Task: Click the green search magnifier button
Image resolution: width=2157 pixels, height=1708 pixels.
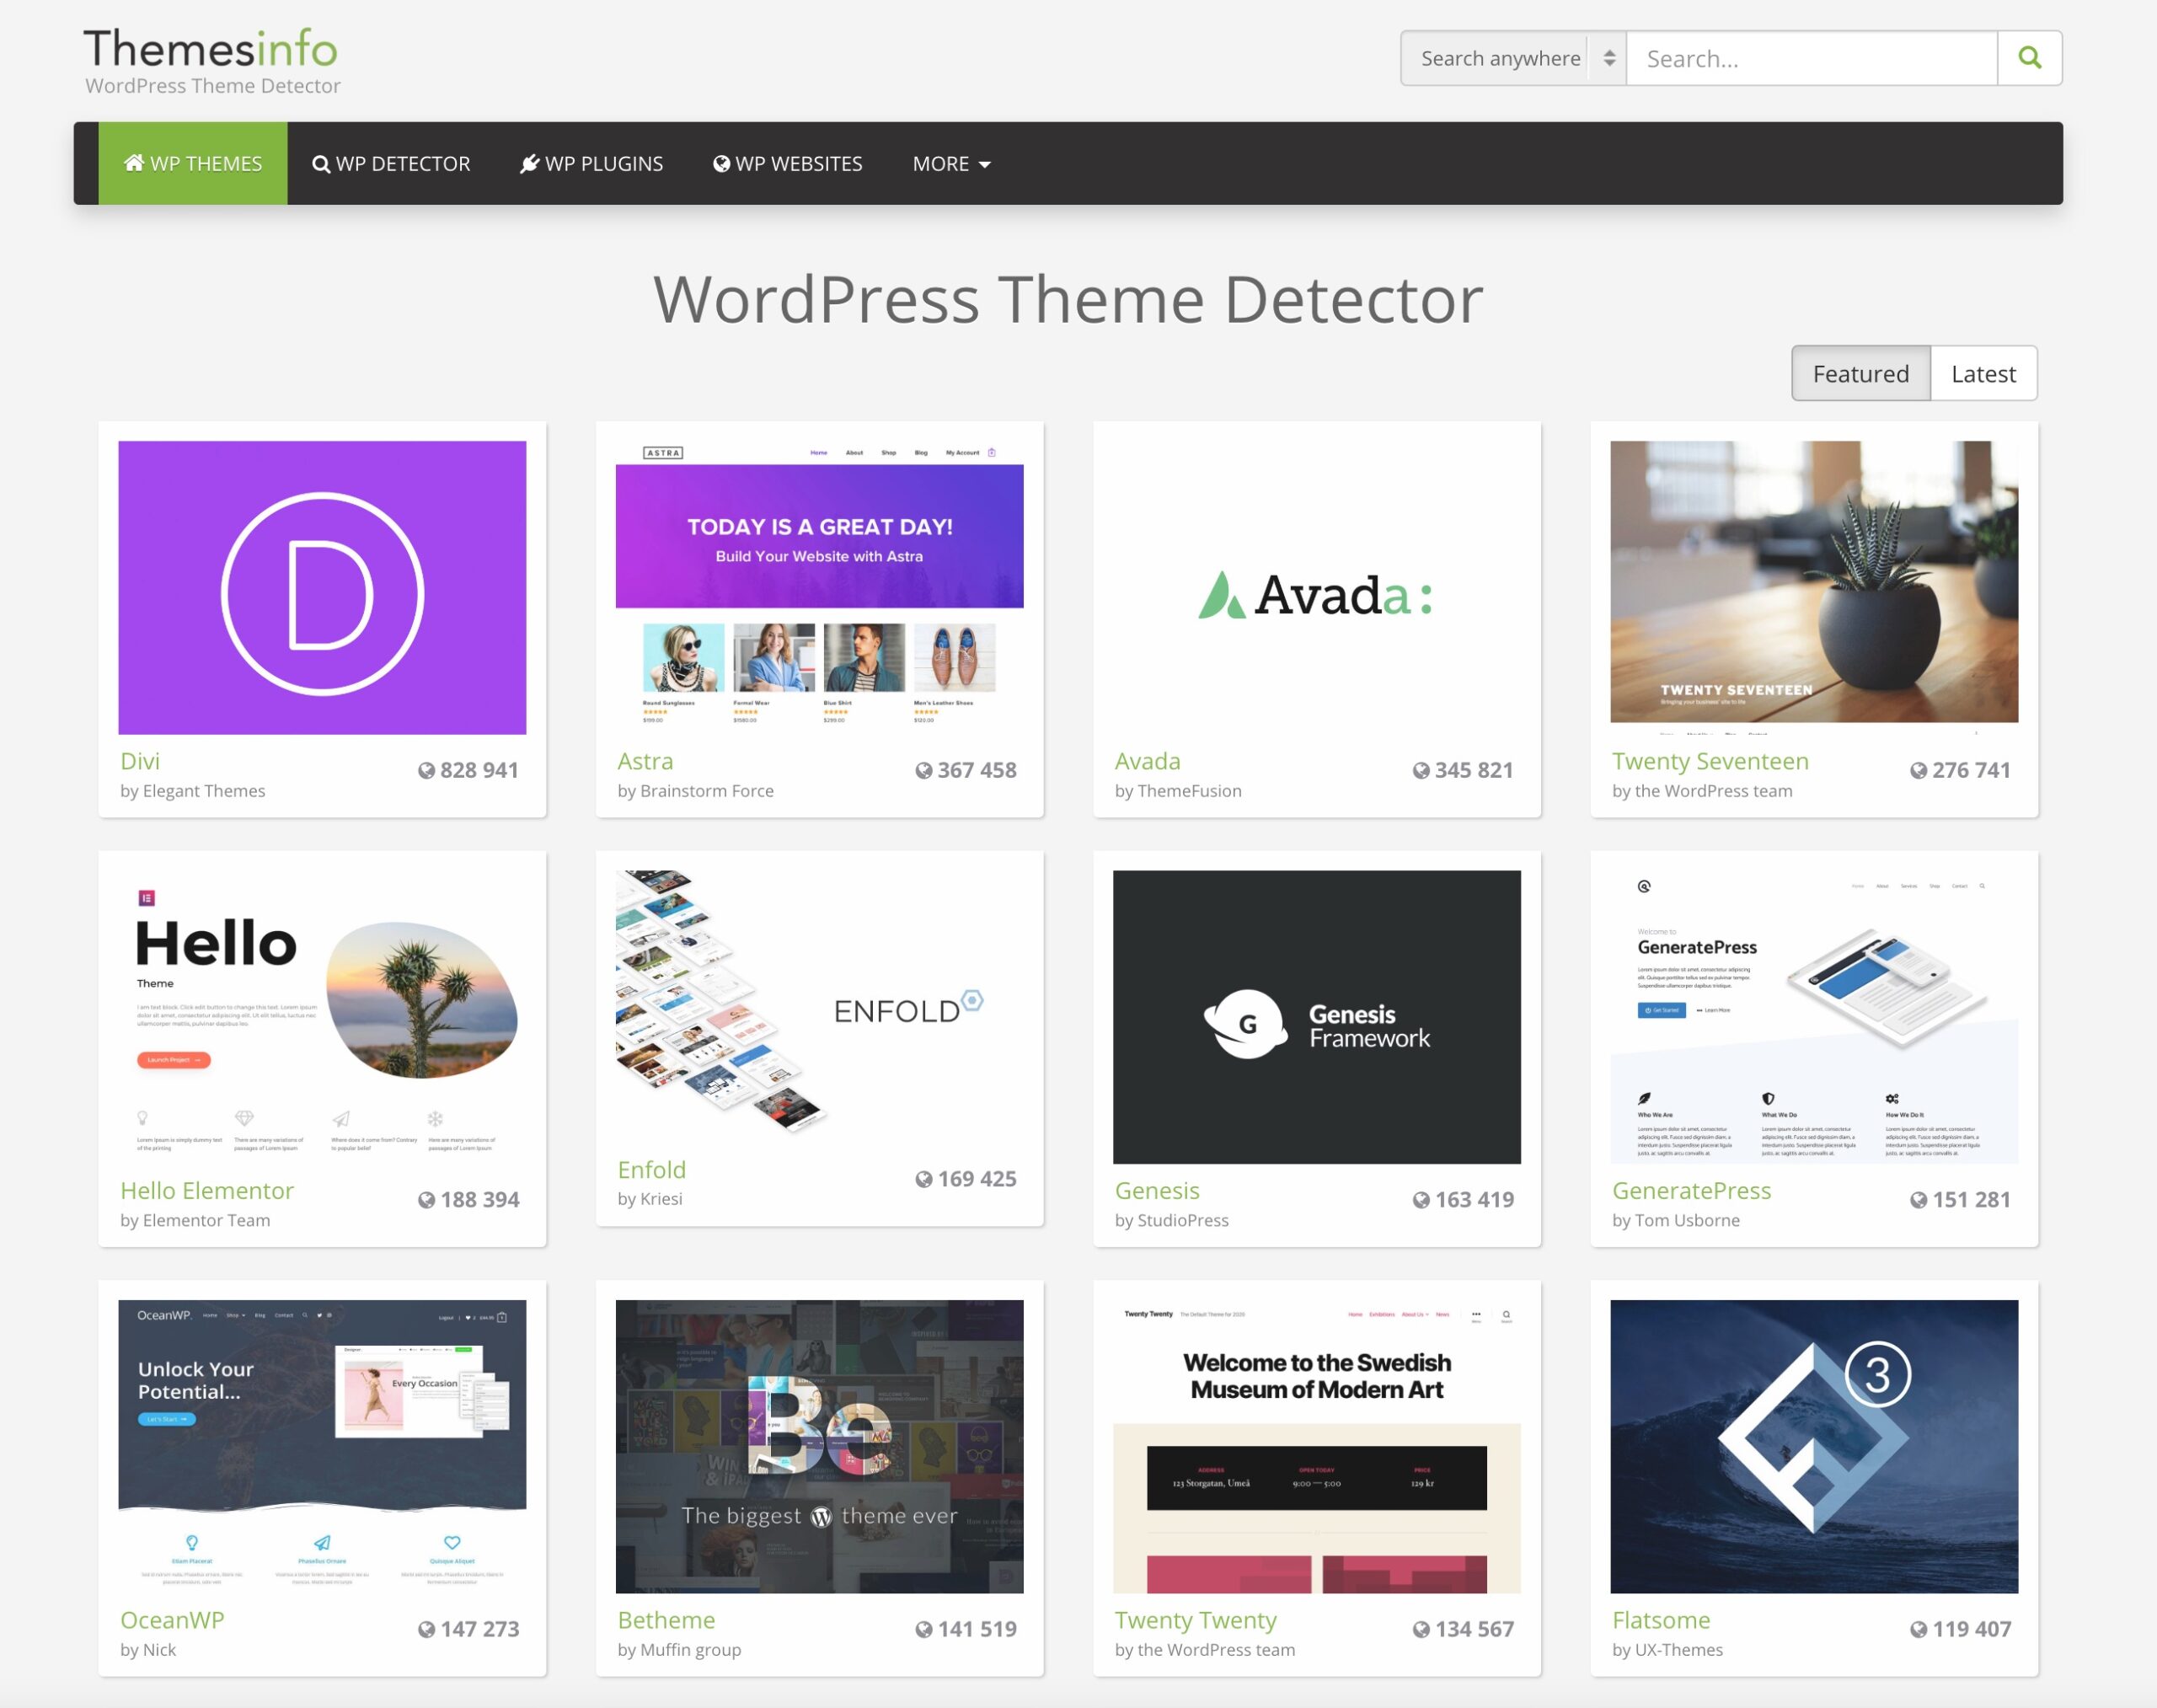Action: (x=2029, y=58)
